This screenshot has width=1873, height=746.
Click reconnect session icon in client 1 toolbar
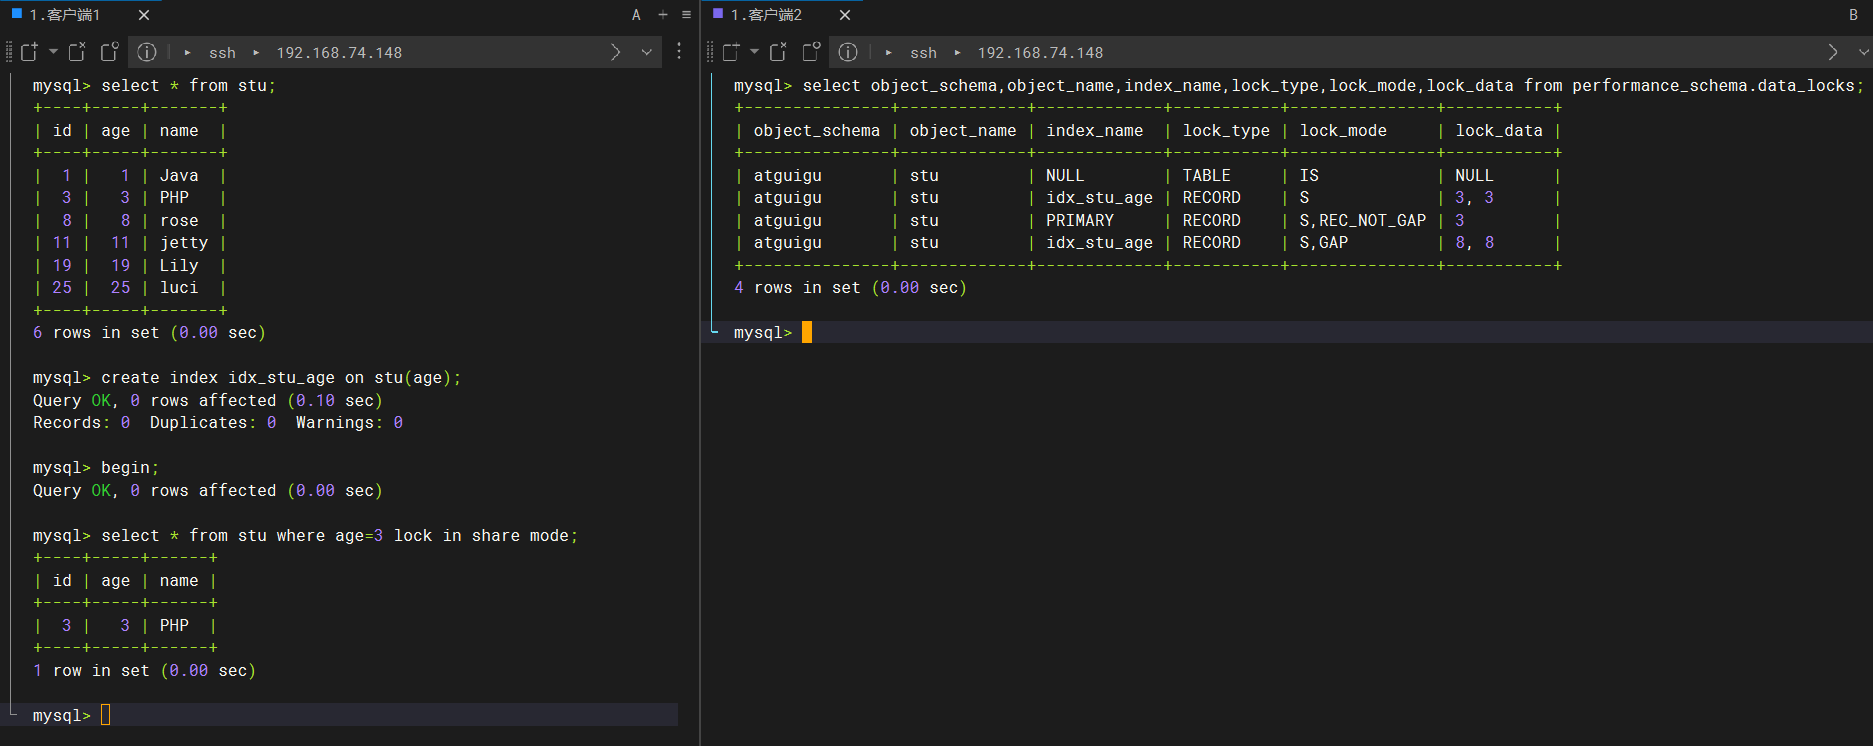(110, 52)
